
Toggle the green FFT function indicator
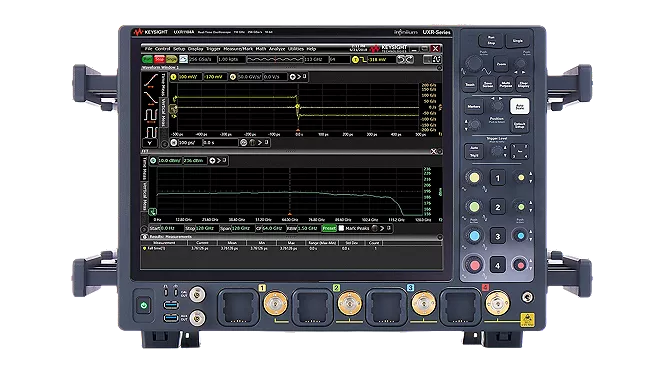coord(153,160)
